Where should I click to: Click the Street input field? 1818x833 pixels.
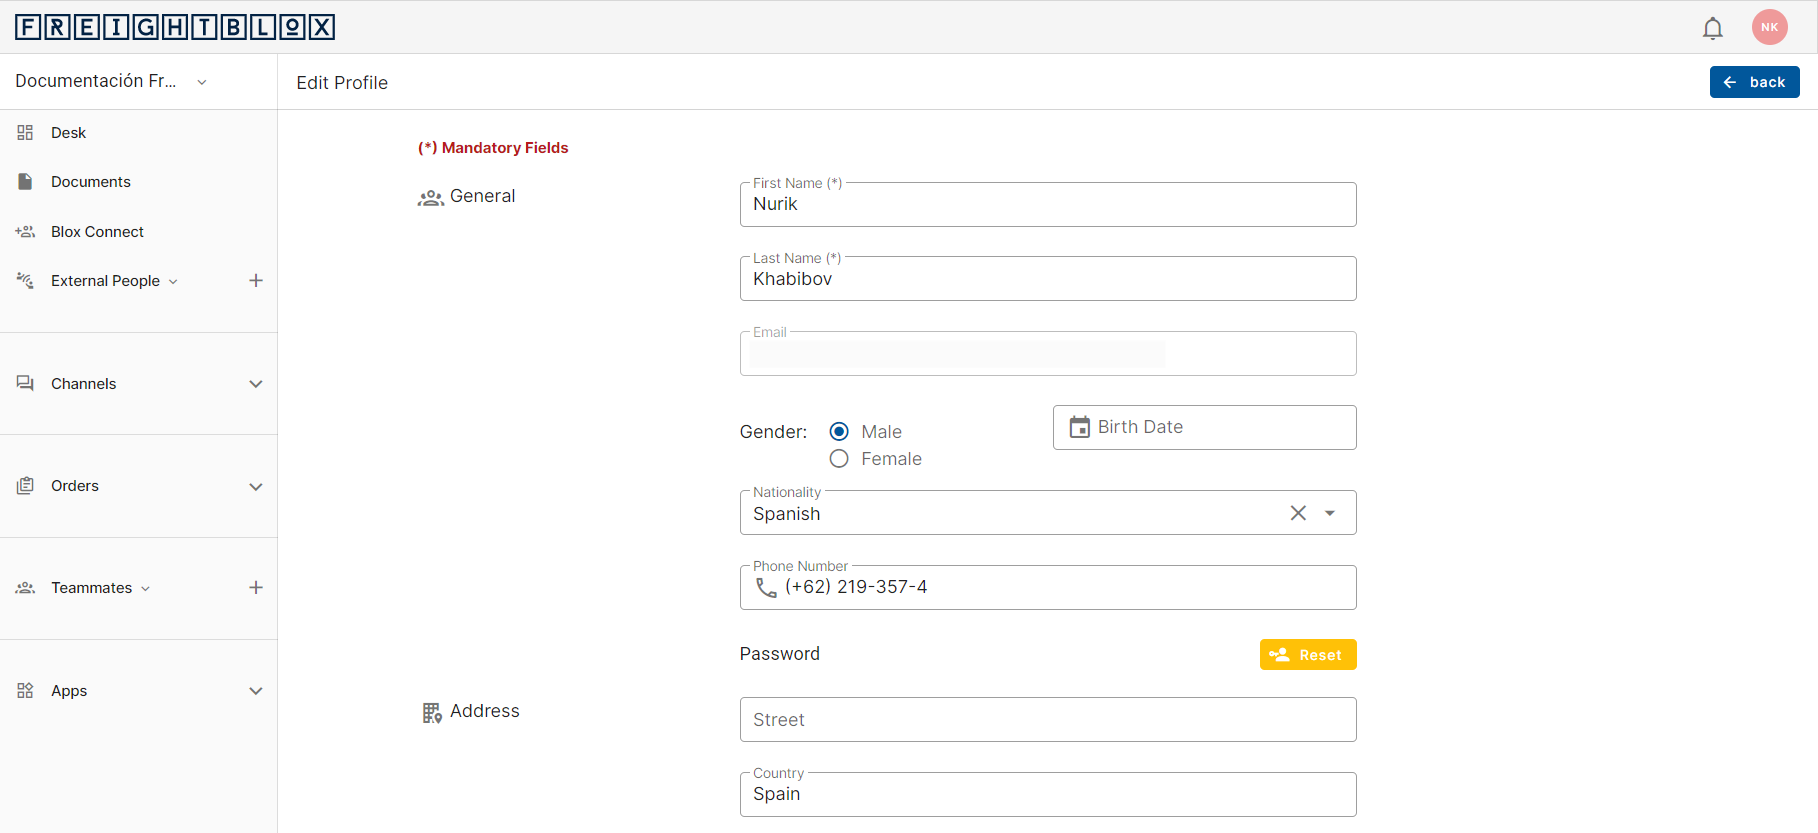click(1047, 720)
